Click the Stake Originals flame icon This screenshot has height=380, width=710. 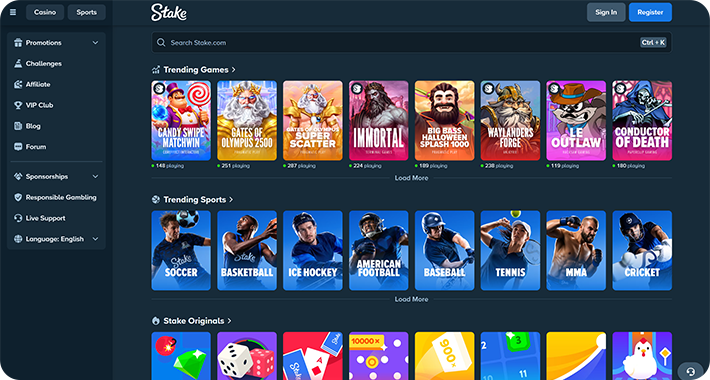coord(156,321)
